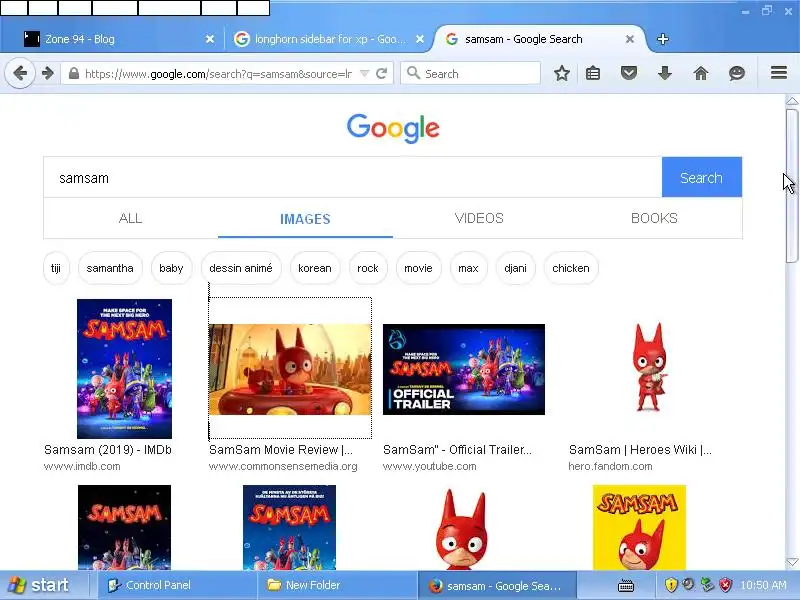Viewport: 800px width, 600px height.
Task: Go forward using the browser forward arrow
Action: click(48, 73)
